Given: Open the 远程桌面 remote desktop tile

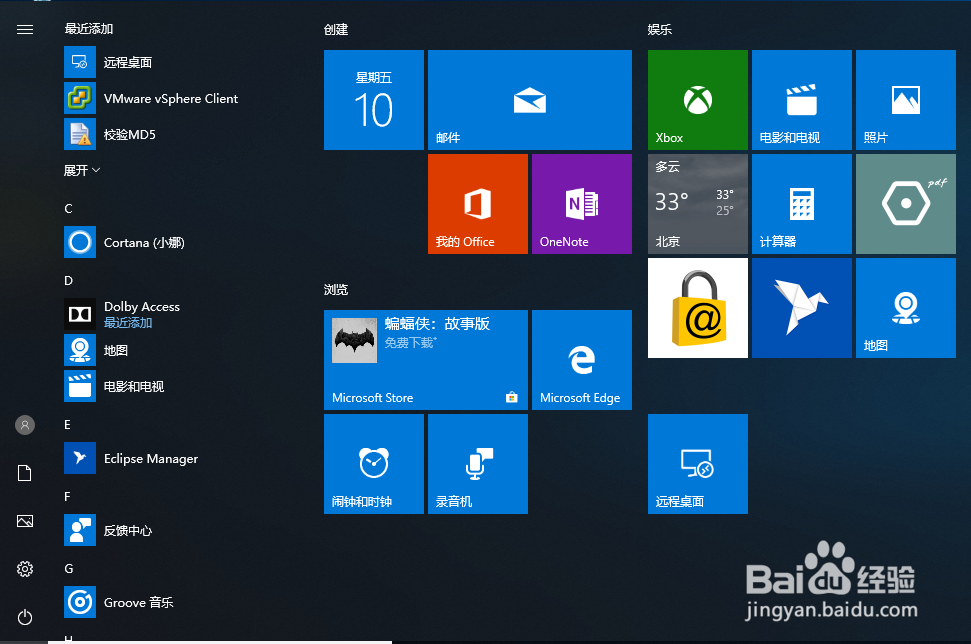Looking at the screenshot, I should (x=697, y=463).
